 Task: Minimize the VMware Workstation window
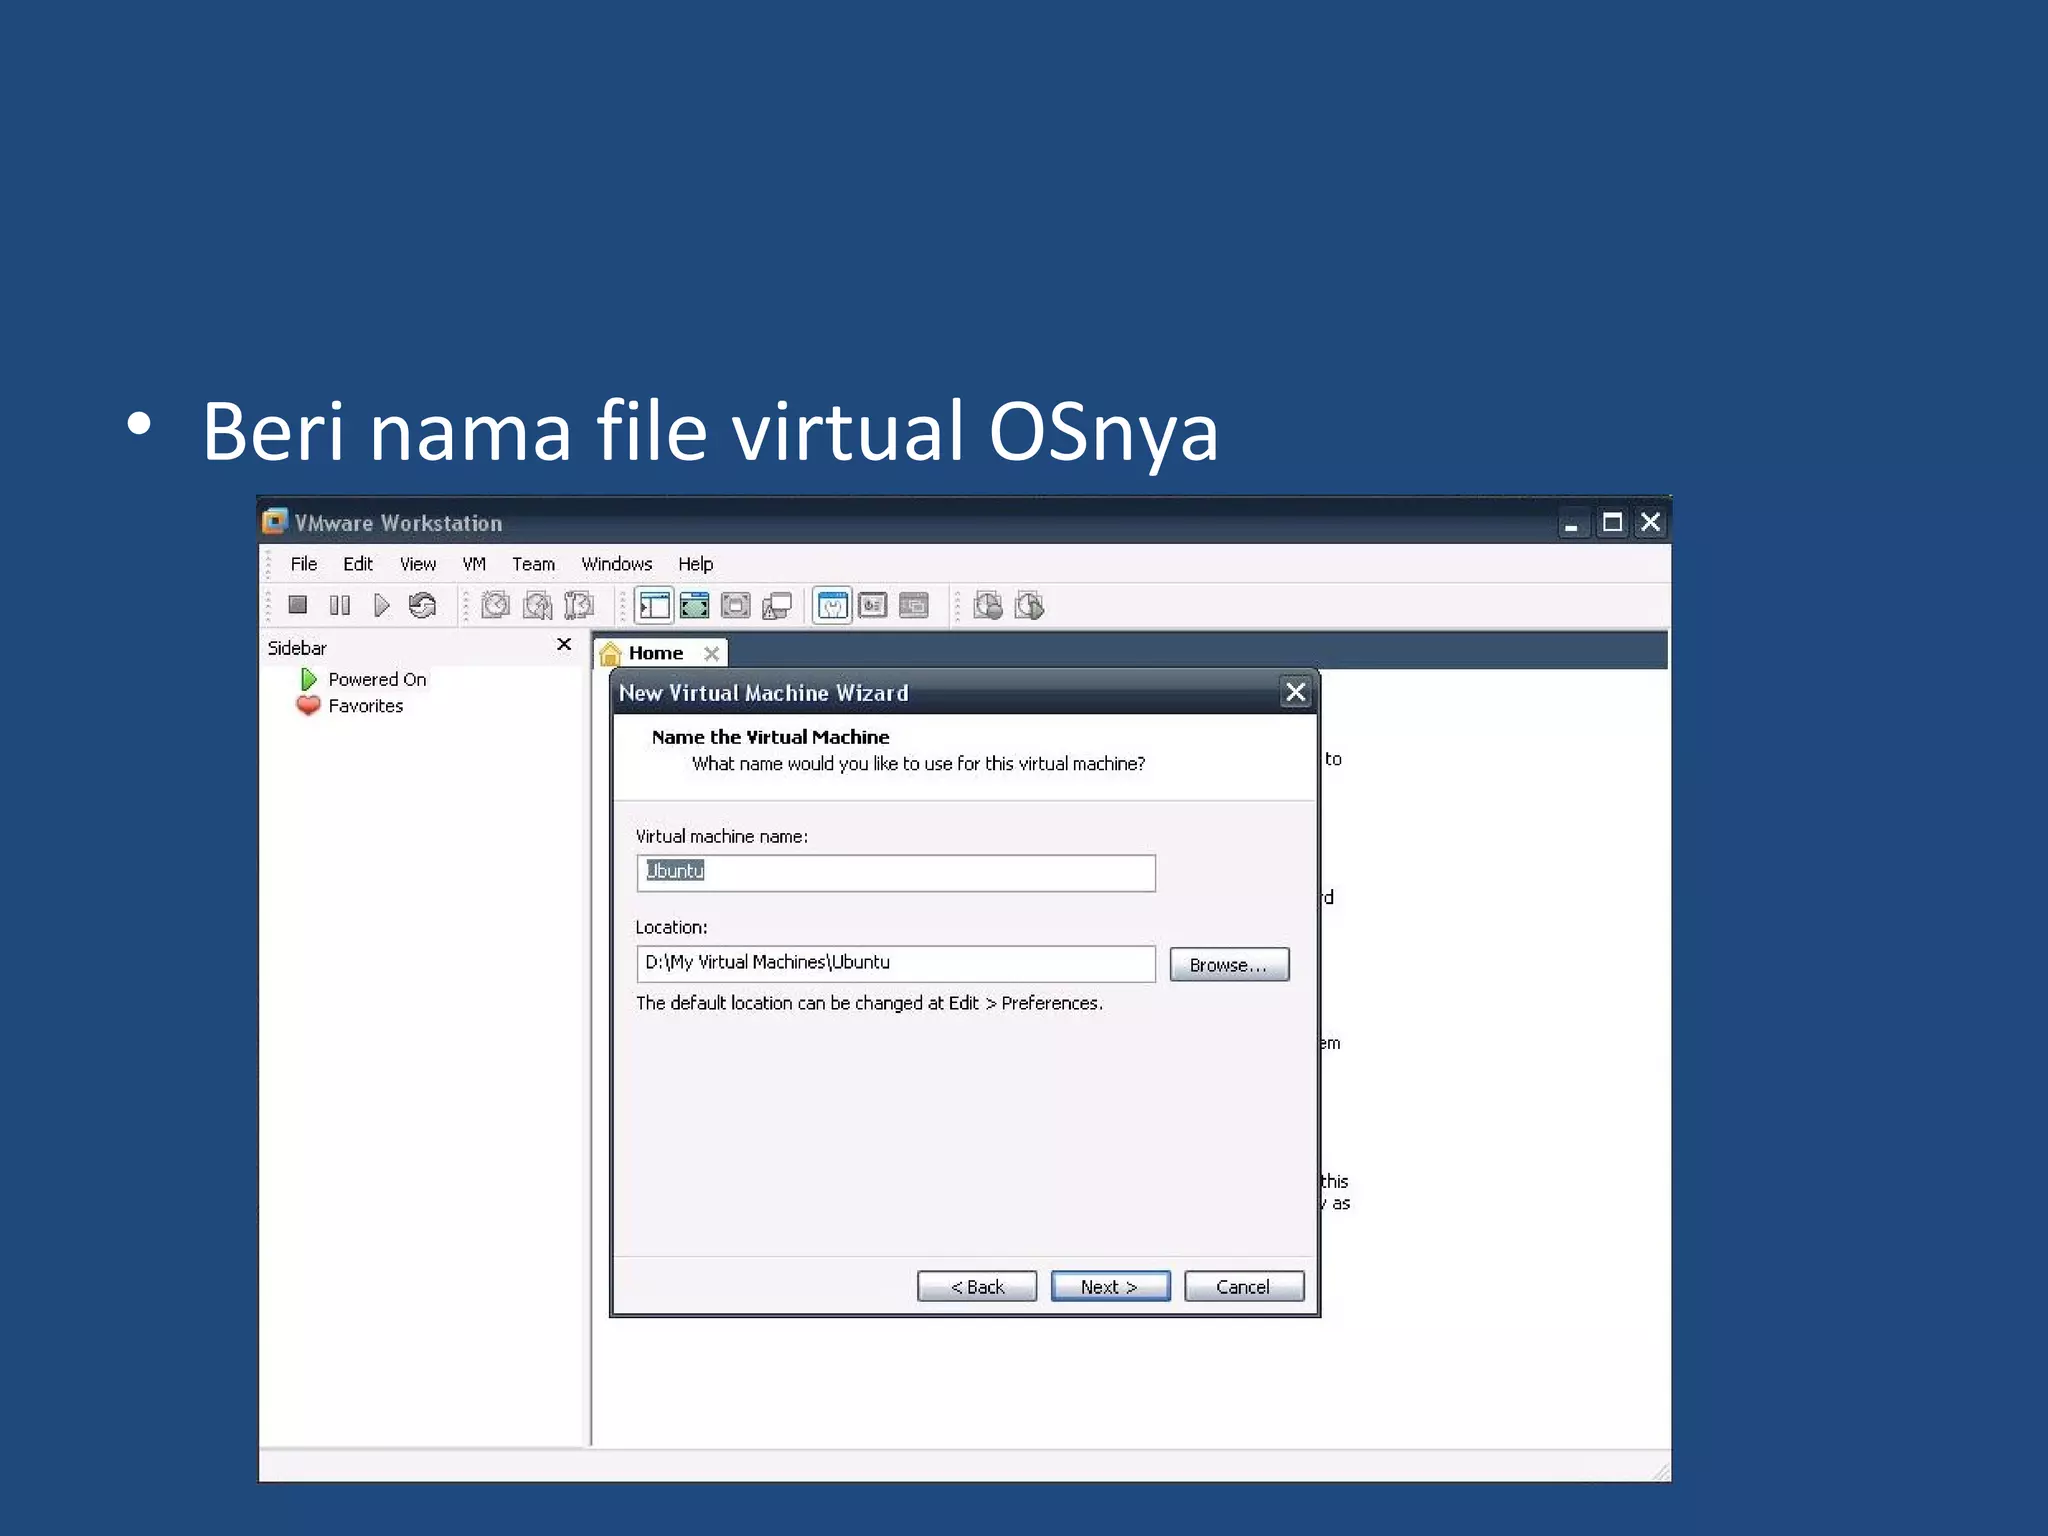[1571, 523]
